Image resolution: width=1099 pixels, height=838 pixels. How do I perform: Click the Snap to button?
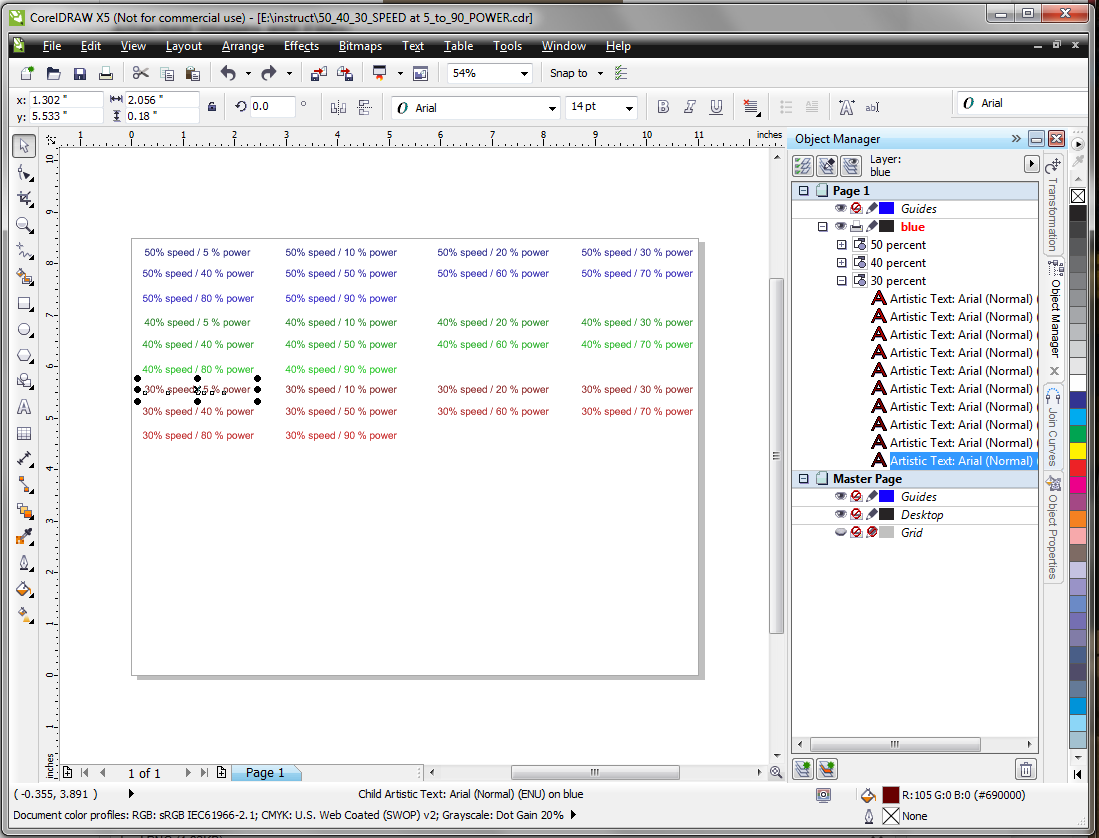coord(569,73)
